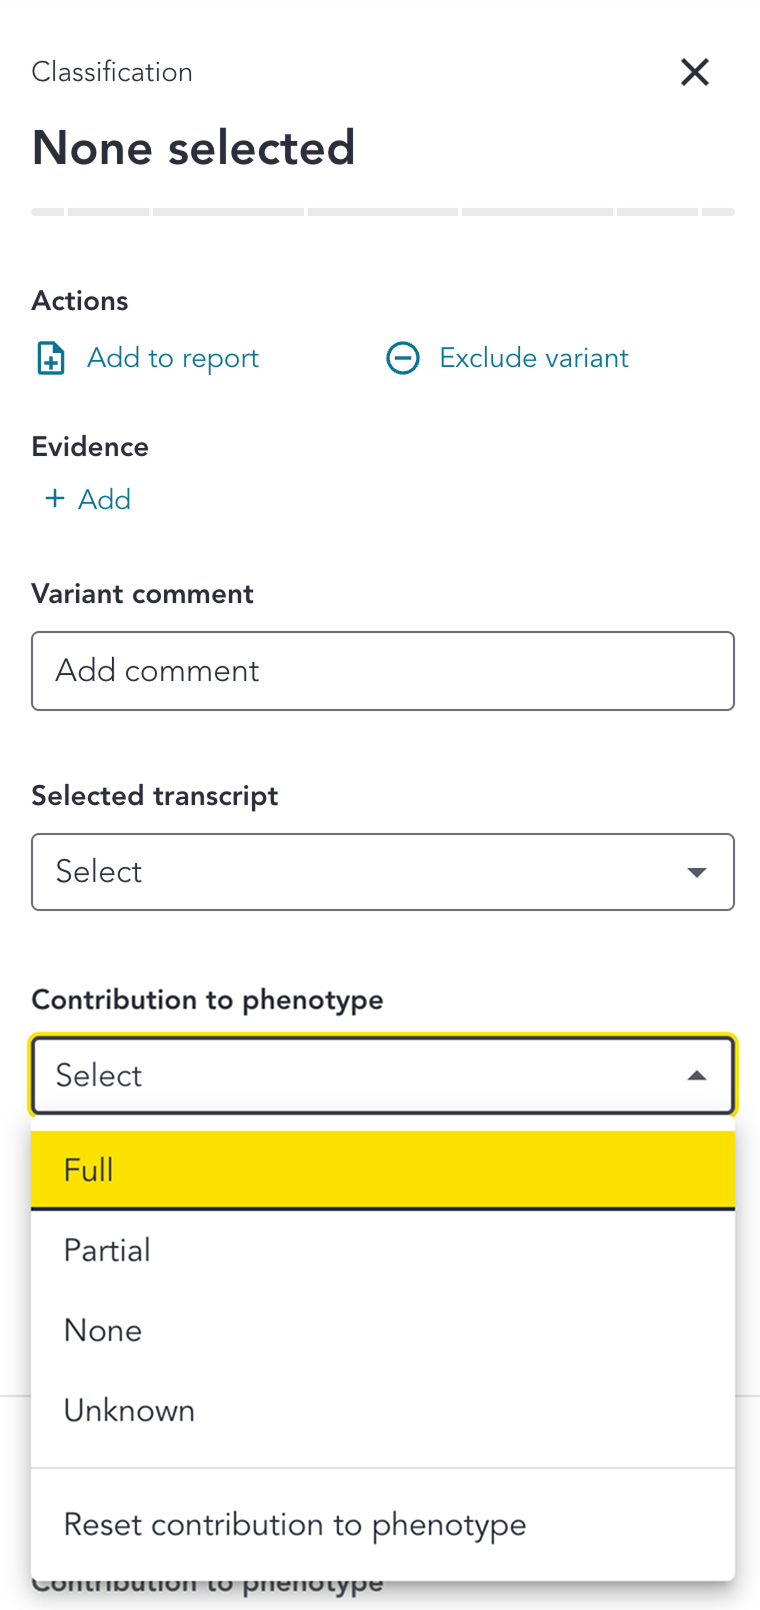Click the 'Add to report' text link
The image size is (760, 1610).
(173, 358)
